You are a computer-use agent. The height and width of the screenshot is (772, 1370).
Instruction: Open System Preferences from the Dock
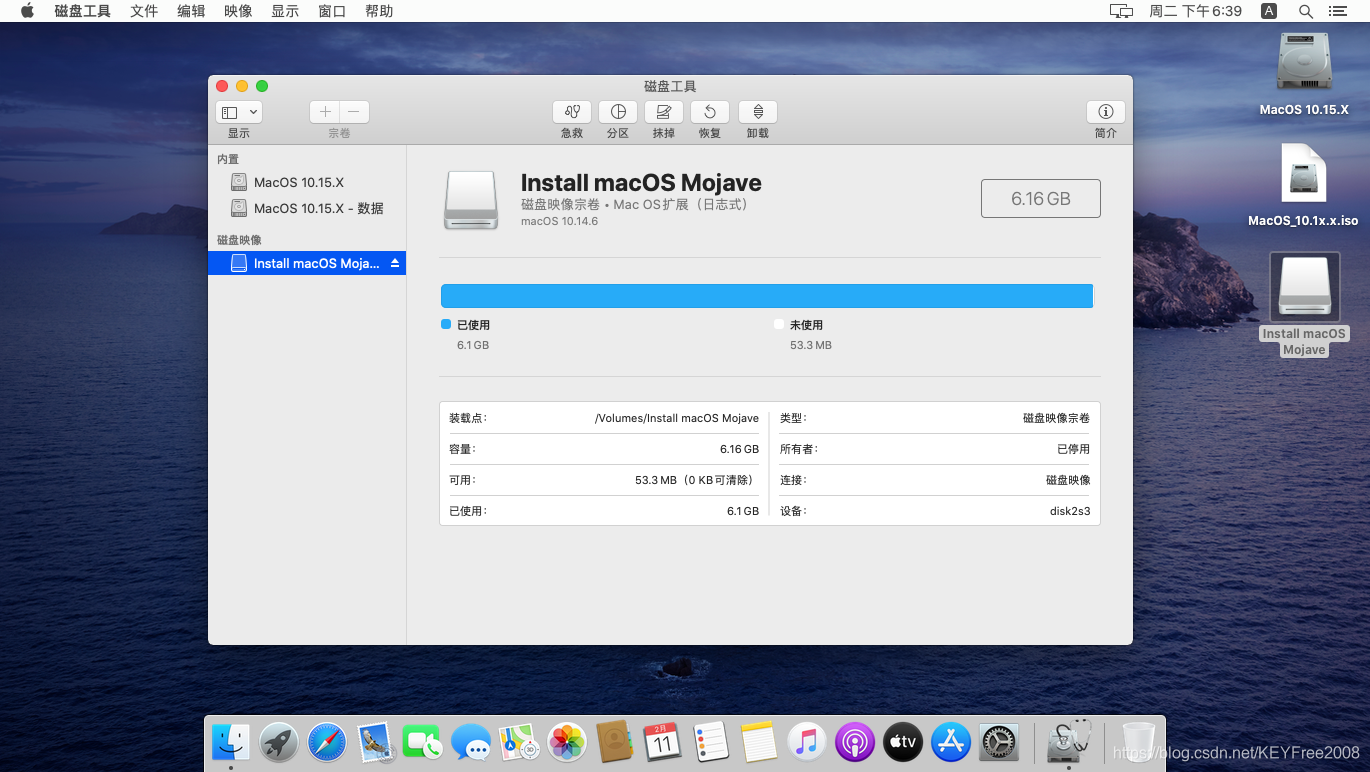point(999,742)
